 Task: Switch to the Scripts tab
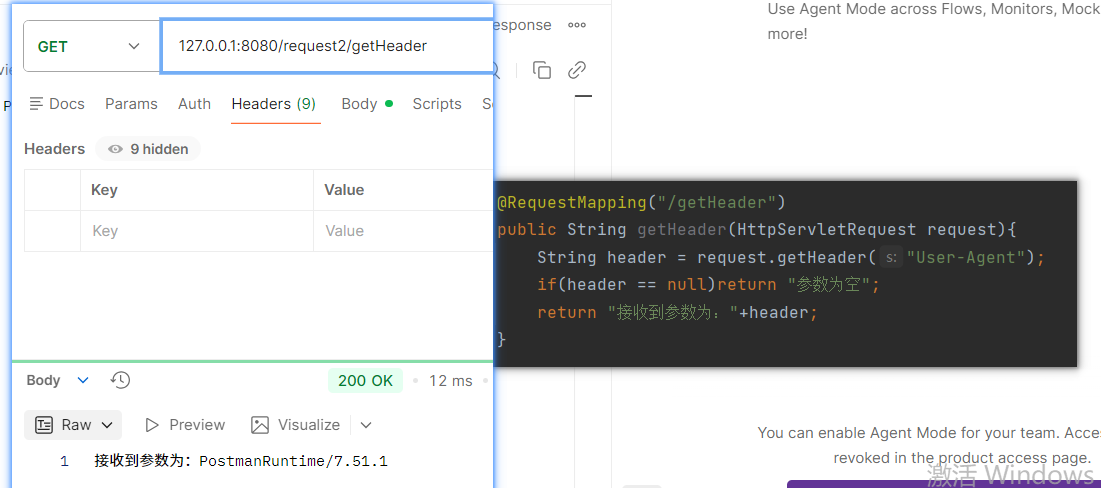point(437,104)
